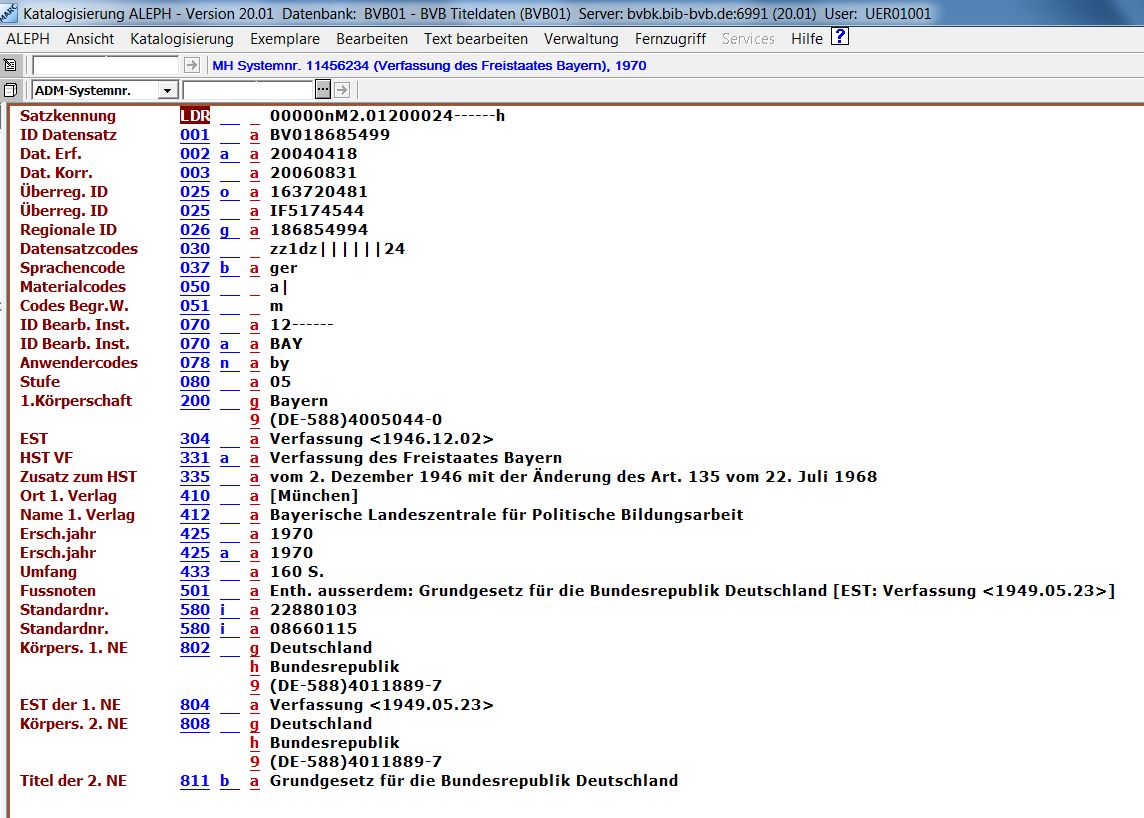Open the Text bearbeiten menu
The width and height of the screenshot is (1144, 818).
click(475, 39)
